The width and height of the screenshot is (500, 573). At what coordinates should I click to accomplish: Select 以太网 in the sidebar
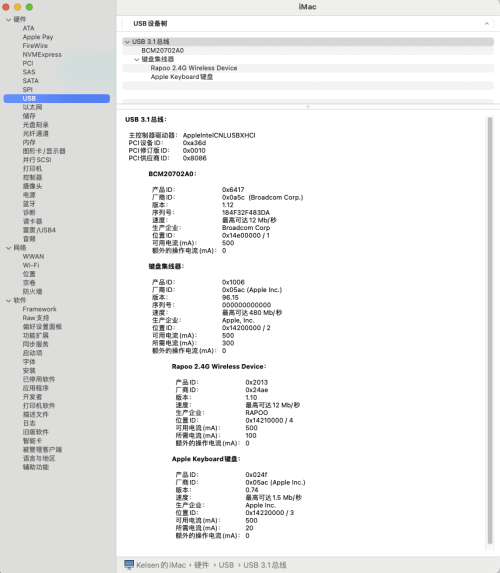click(32, 107)
